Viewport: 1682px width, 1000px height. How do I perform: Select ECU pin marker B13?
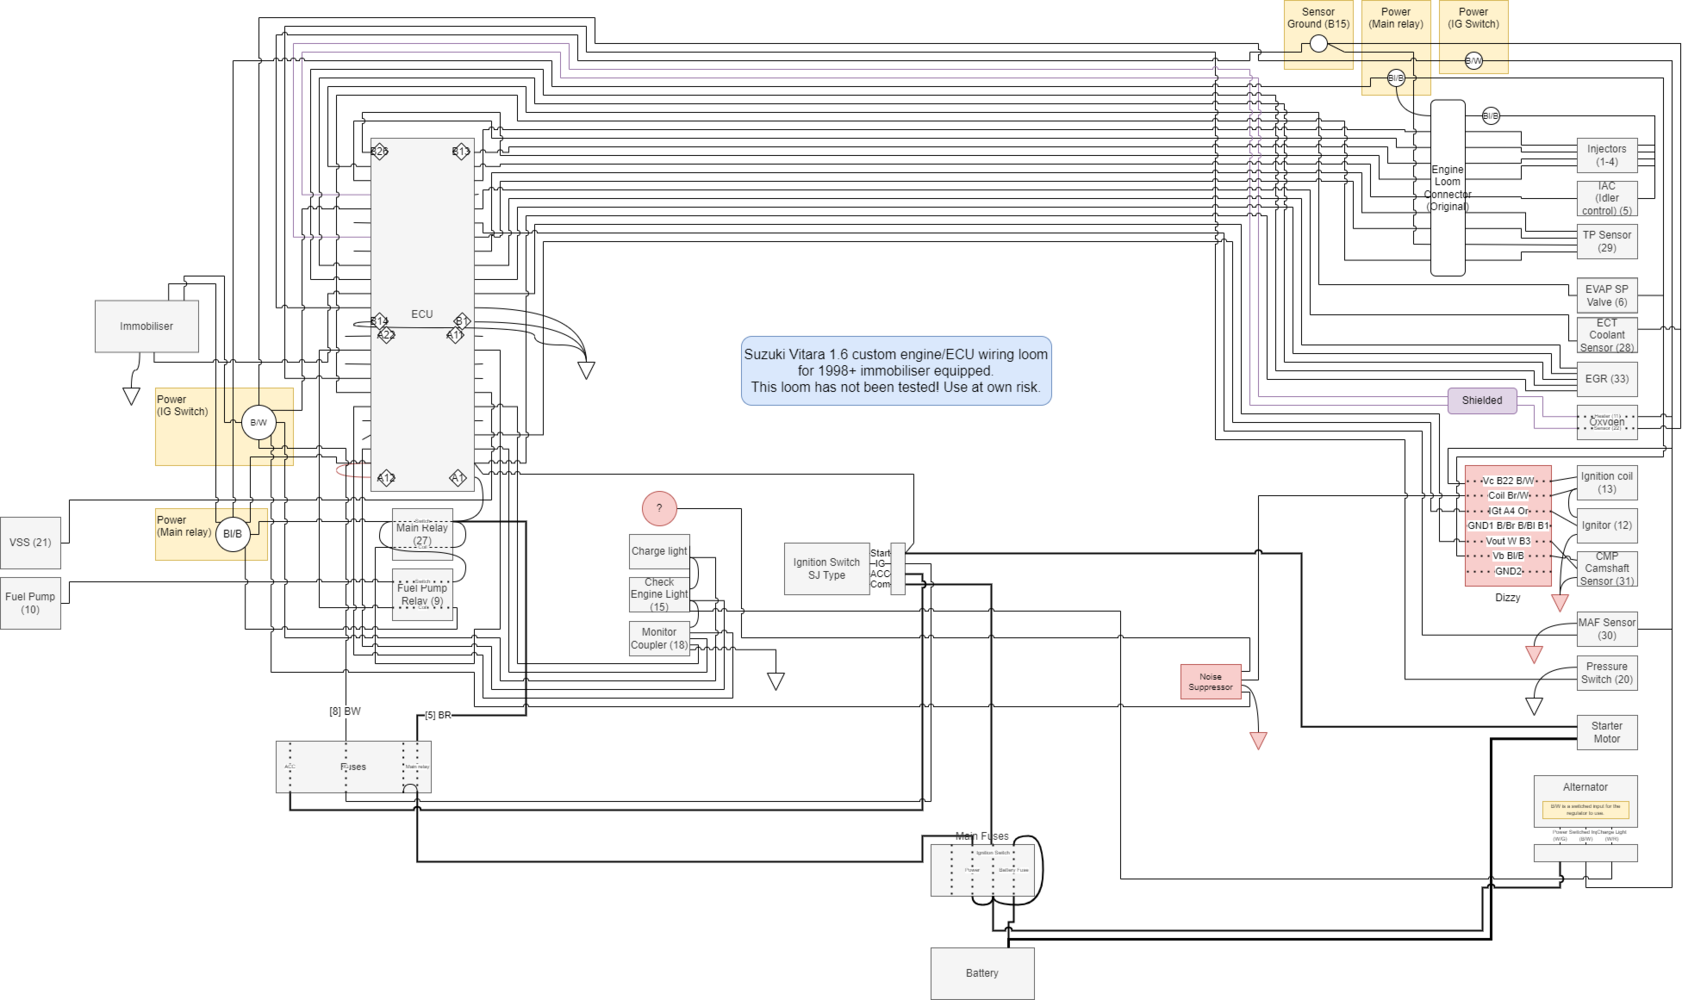[461, 152]
